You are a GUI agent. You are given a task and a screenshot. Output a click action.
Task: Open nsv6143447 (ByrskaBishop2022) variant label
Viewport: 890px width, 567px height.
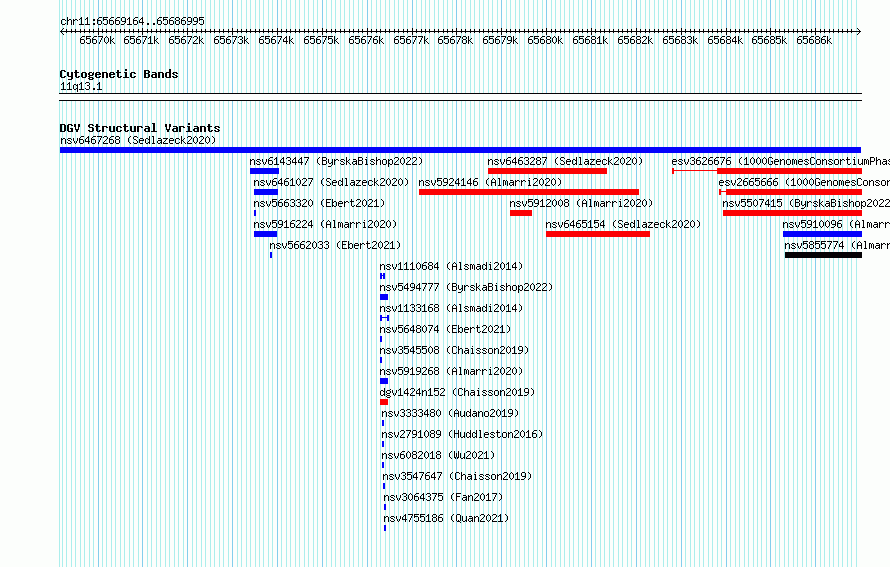(336, 161)
